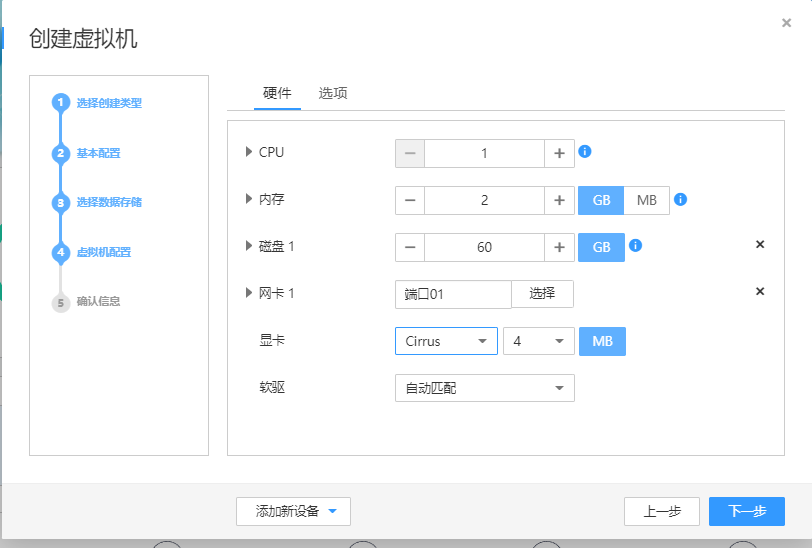Decrease memory value with minus button
This screenshot has height=548, width=812.
click(410, 200)
